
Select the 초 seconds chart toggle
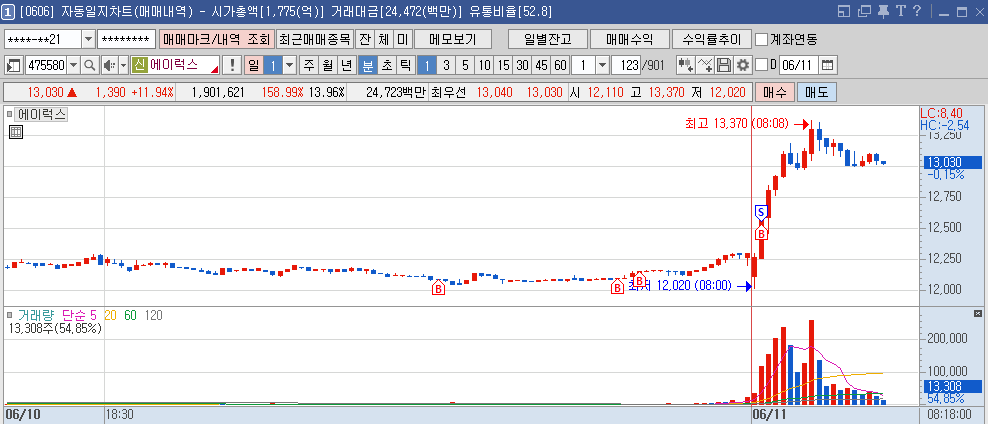[x=387, y=65]
